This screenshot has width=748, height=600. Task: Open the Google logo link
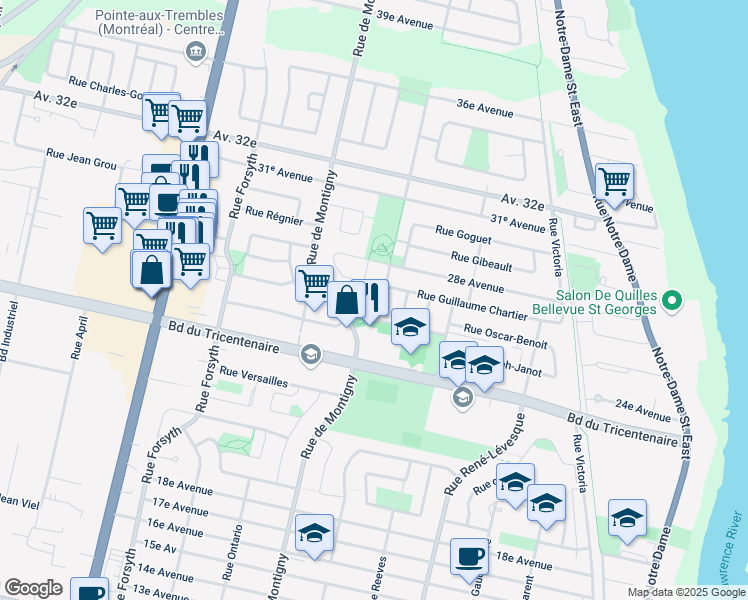point(33,589)
